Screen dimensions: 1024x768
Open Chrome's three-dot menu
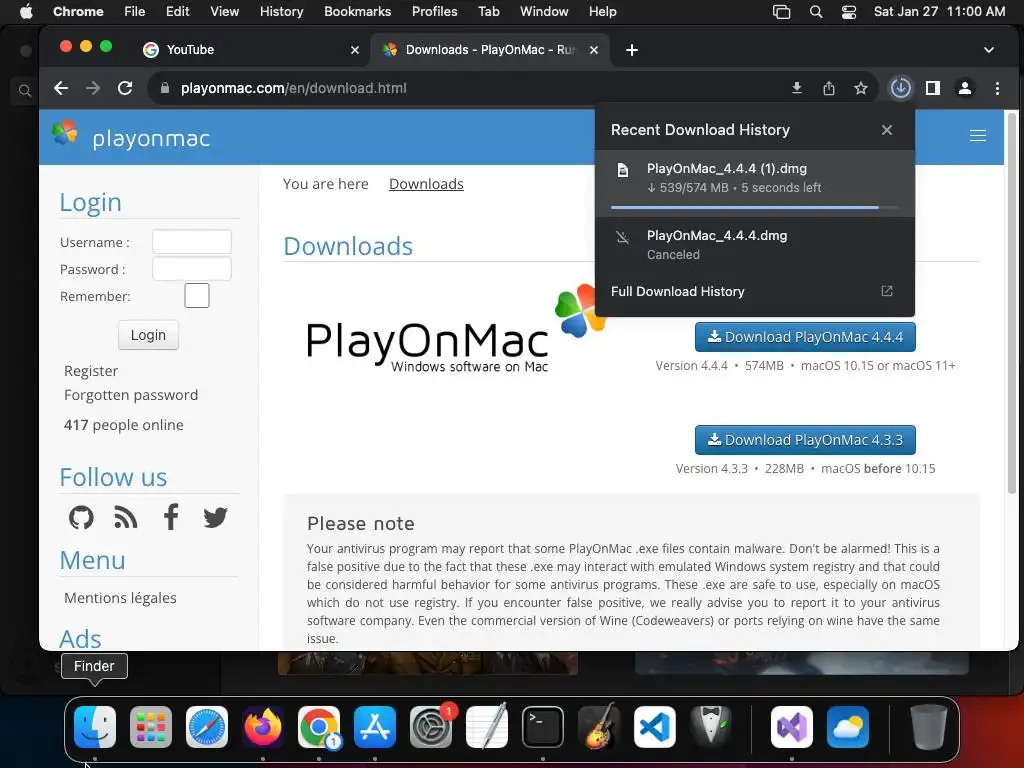click(x=997, y=88)
